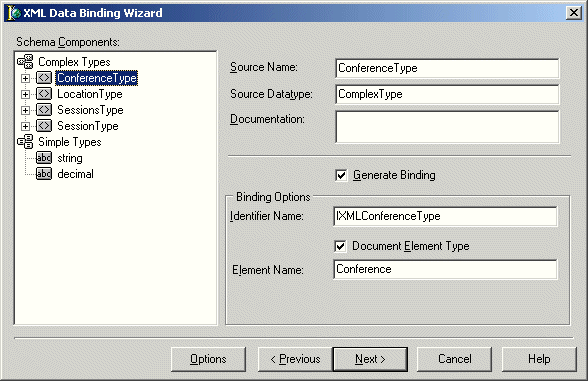Select the Complex Types root label

74,62
